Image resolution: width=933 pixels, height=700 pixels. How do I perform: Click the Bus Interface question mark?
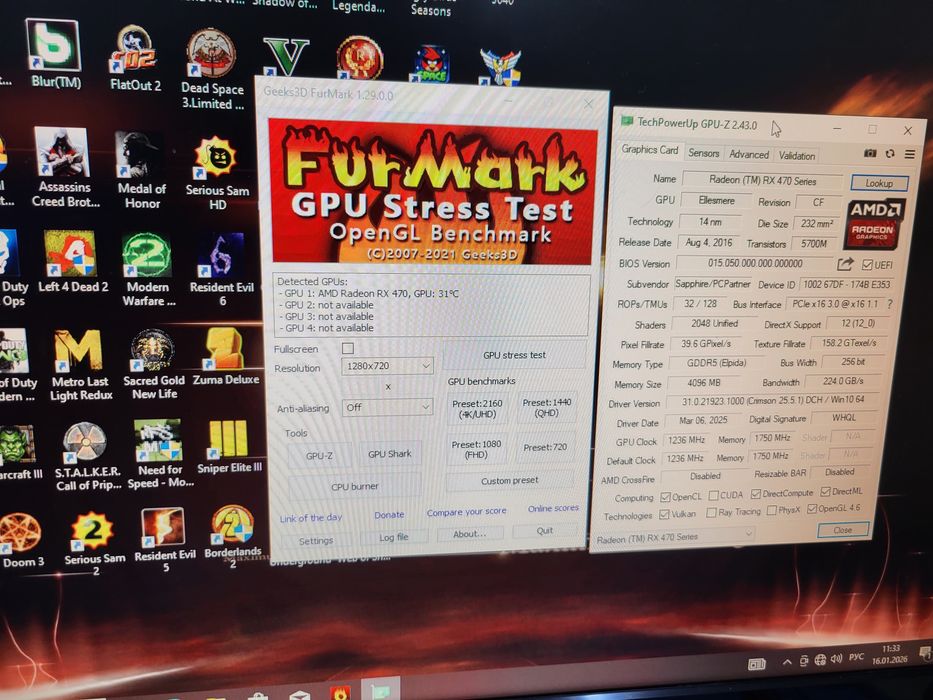coord(890,304)
